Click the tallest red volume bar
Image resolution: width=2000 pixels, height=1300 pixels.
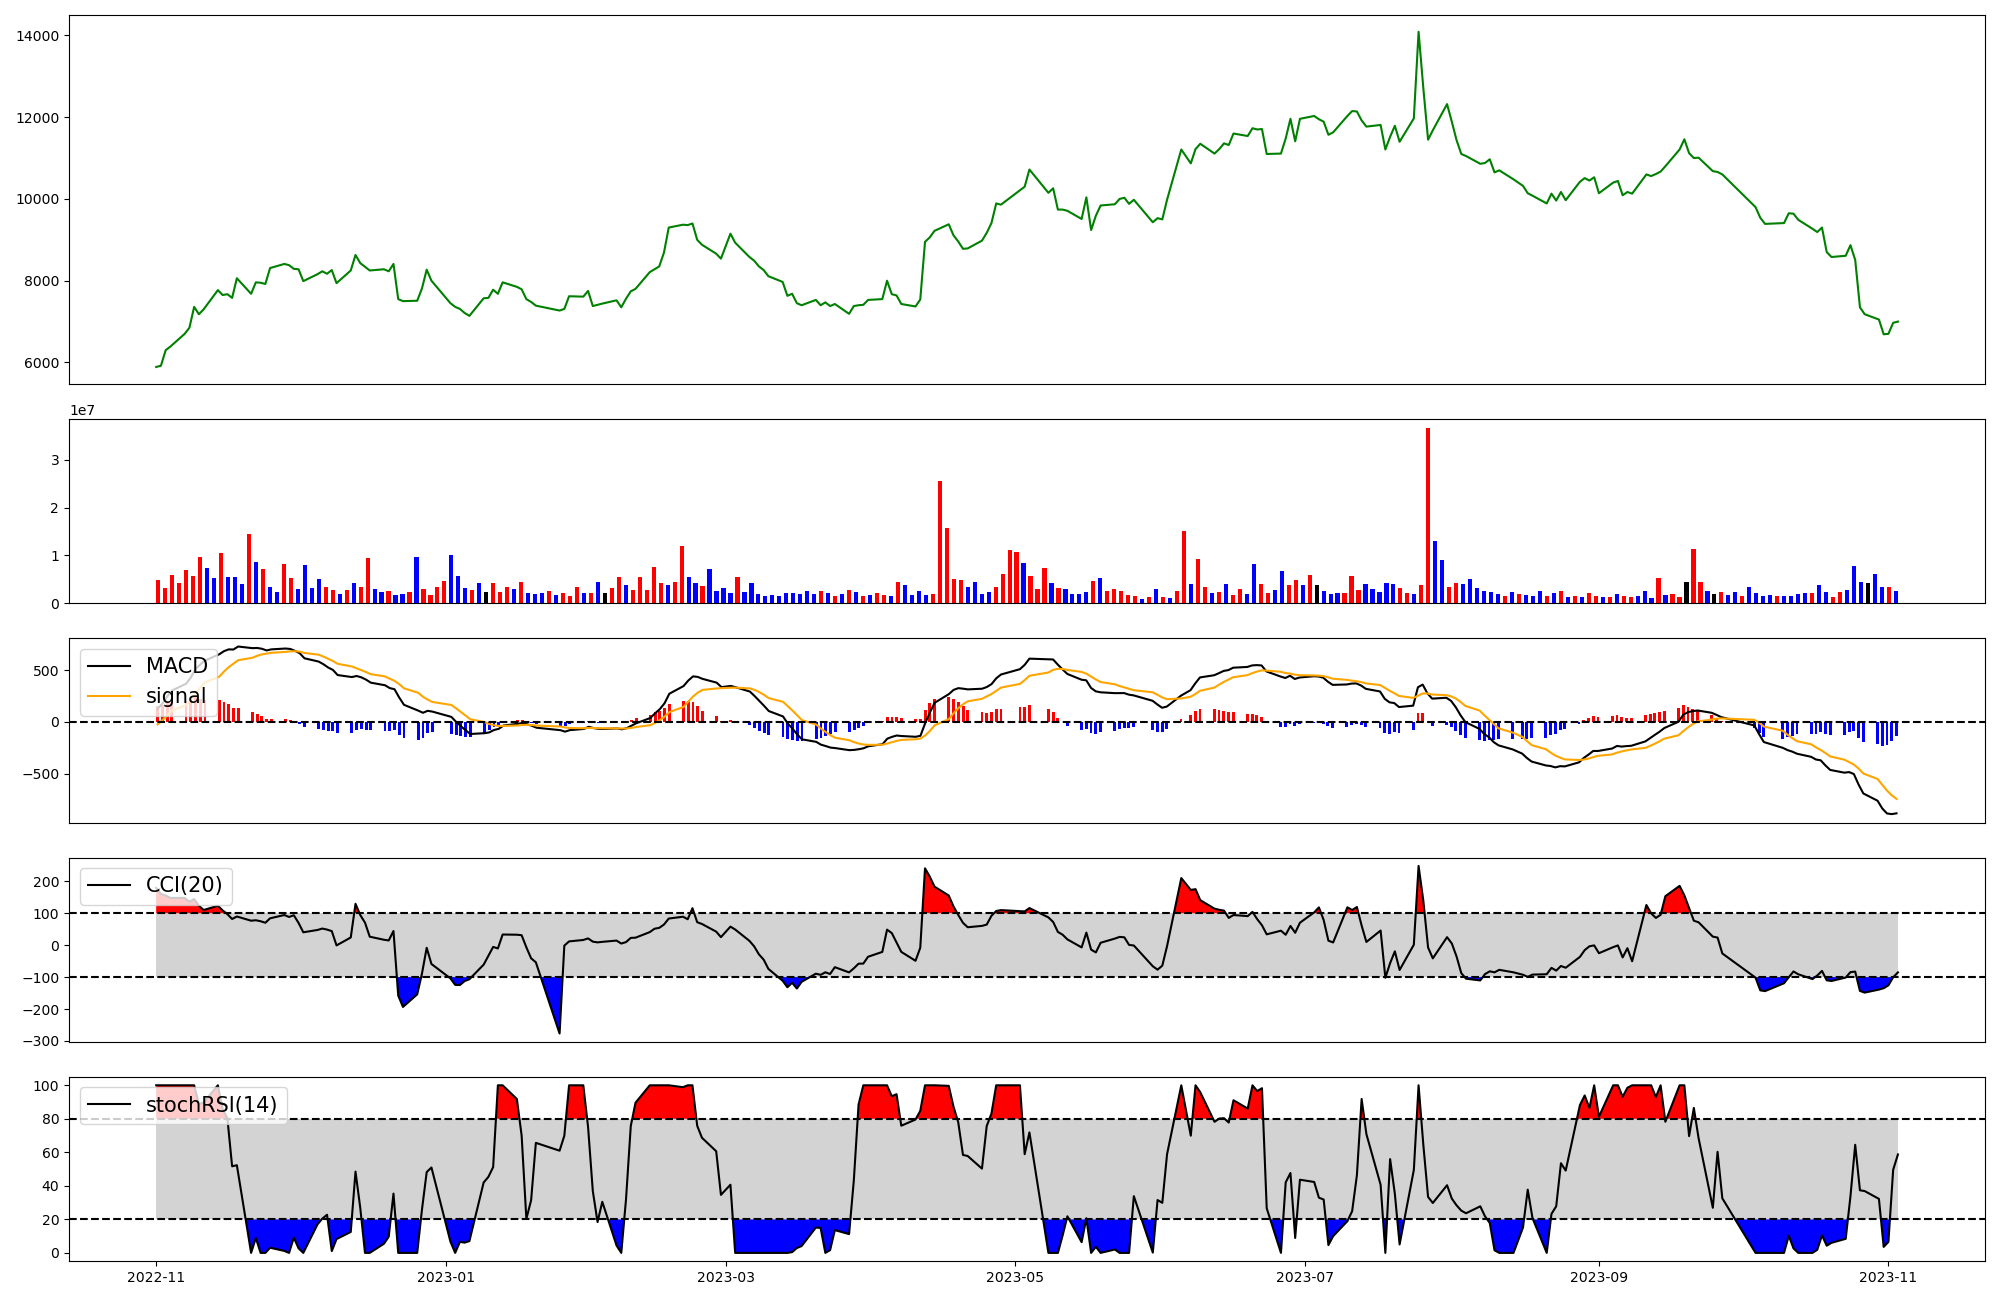coord(1428,515)
